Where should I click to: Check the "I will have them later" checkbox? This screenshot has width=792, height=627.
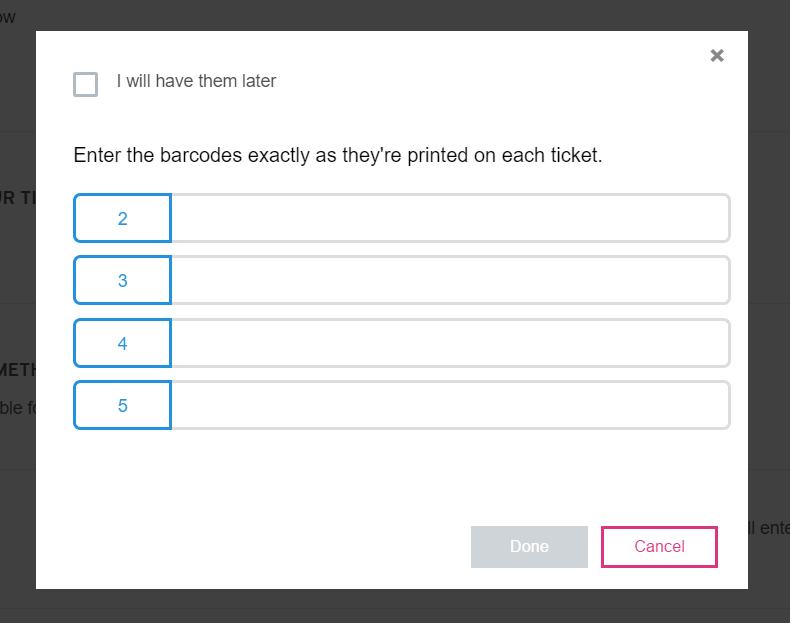pyautogui.click(x=86, y=84)
